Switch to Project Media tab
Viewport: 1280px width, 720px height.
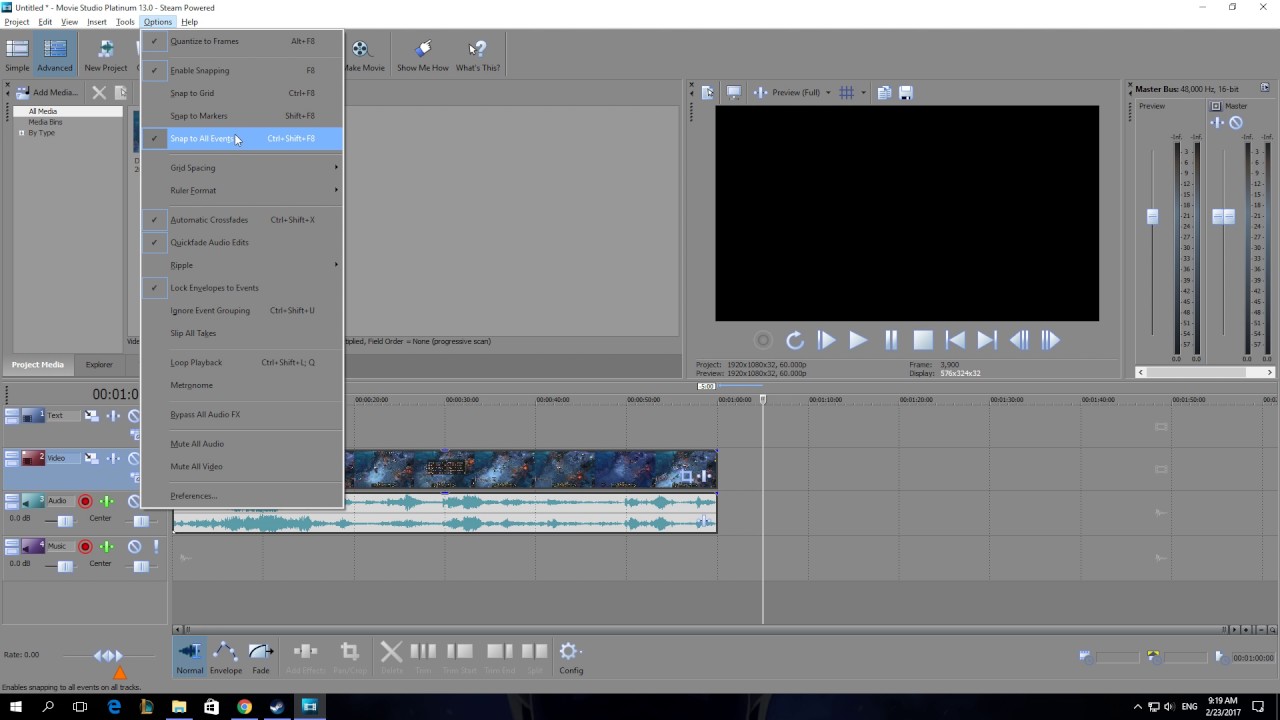pyautogui.click(x=38, y=365)
